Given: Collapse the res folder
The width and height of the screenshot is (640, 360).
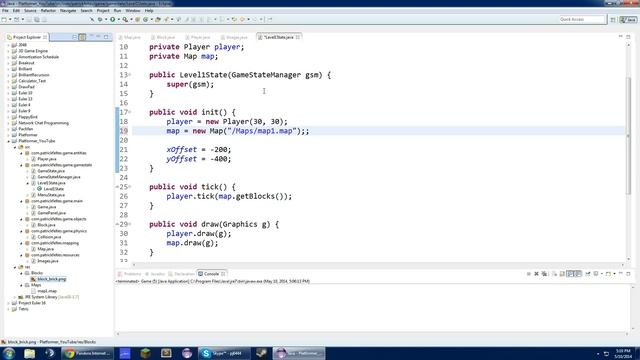Looking at the screenshot, I should pyautogui.click(x=15, y=267).
